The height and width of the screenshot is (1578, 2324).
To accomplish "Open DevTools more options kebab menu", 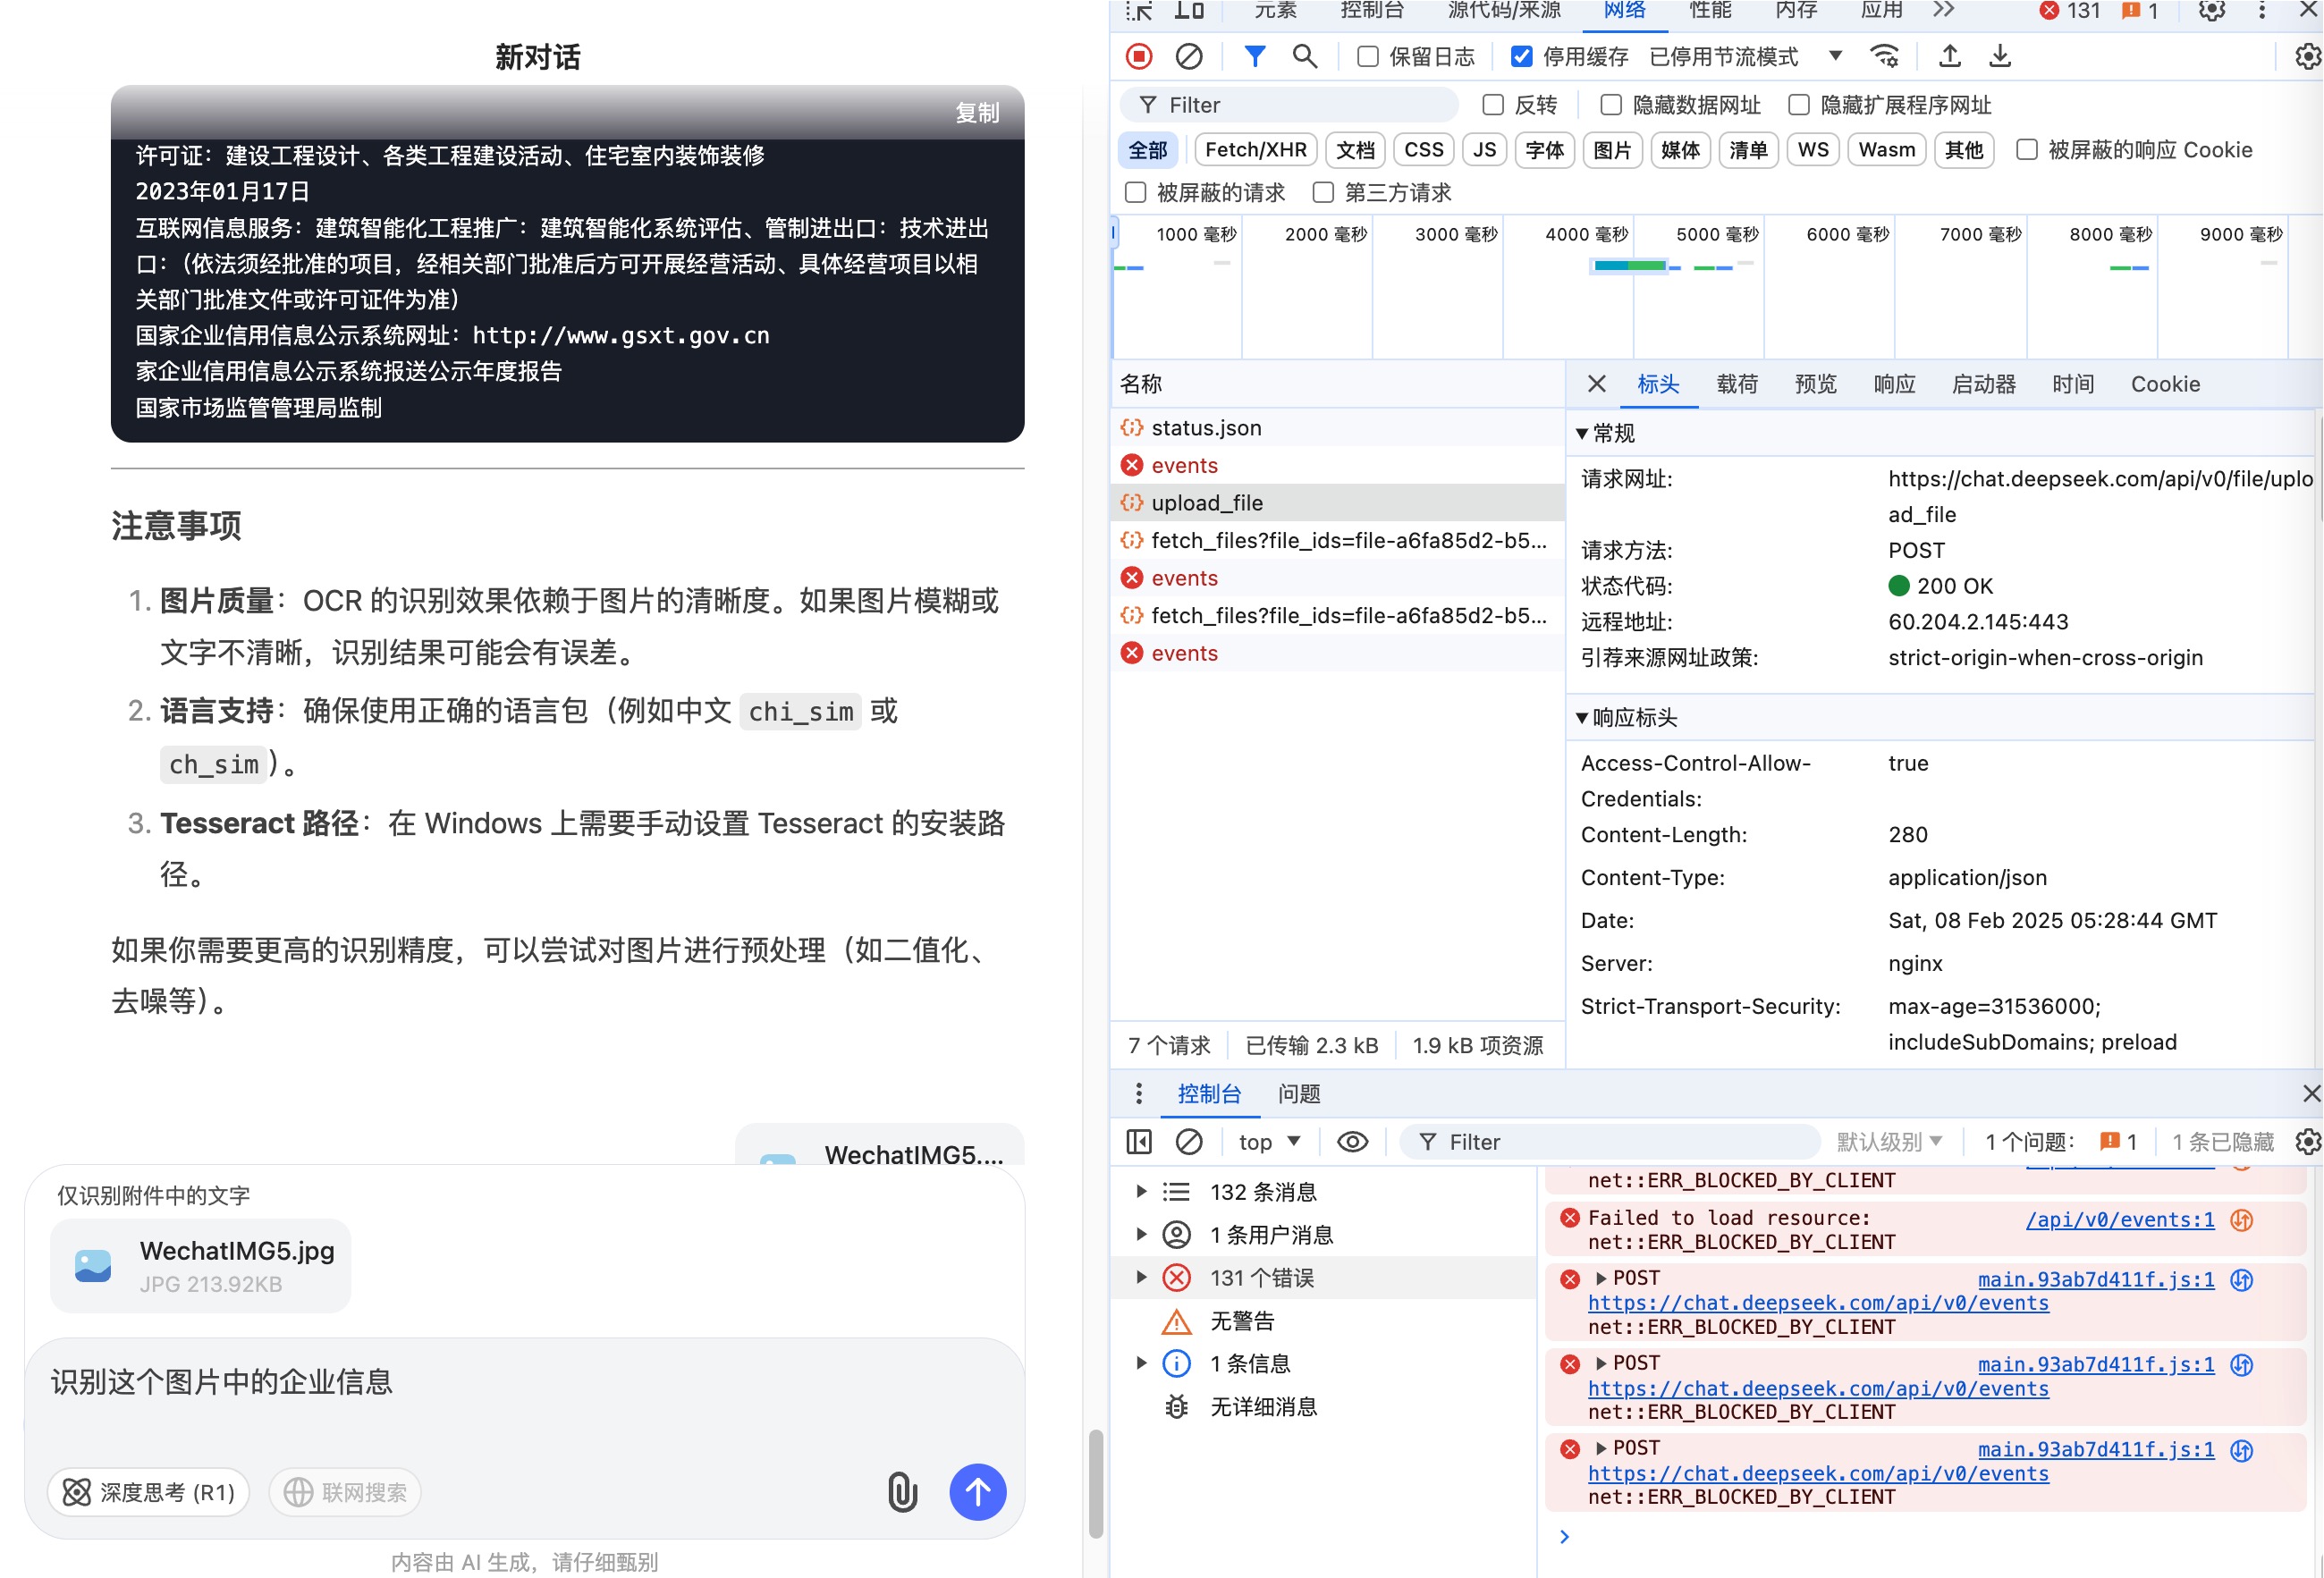I will (x=2261, y=11).
